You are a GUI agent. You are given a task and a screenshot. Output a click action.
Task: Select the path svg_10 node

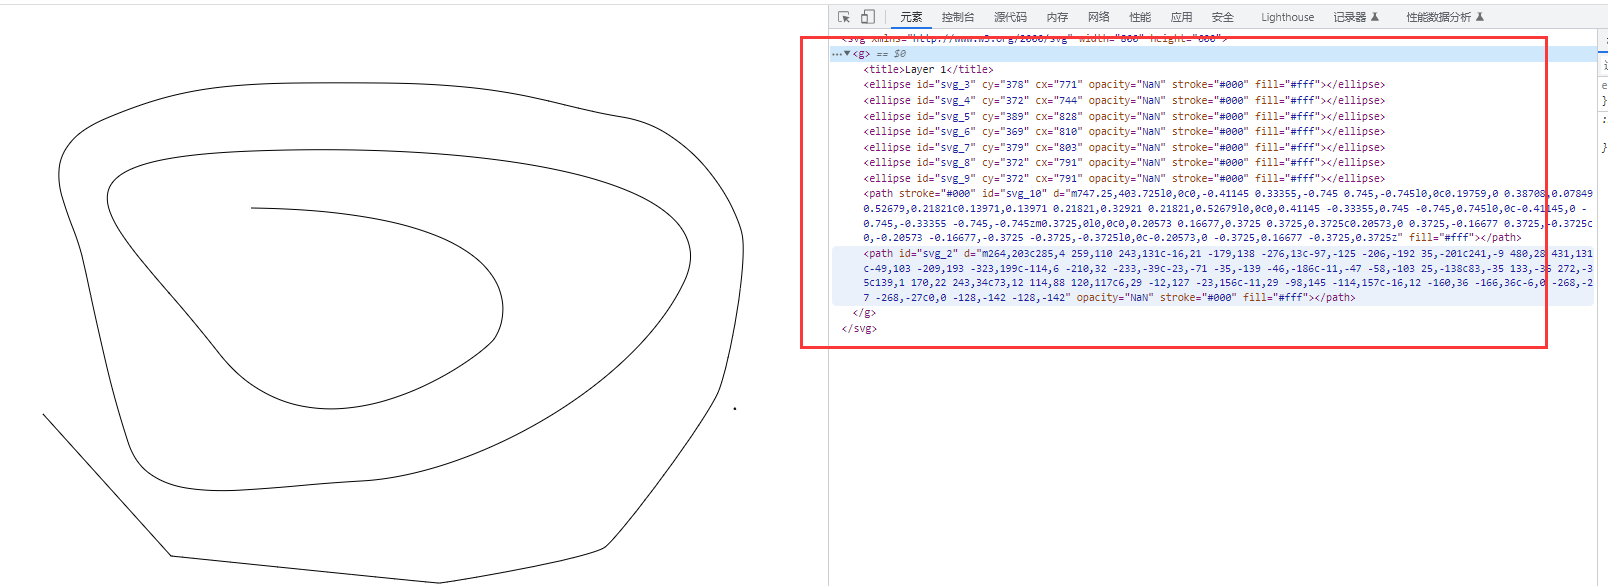1228,215
